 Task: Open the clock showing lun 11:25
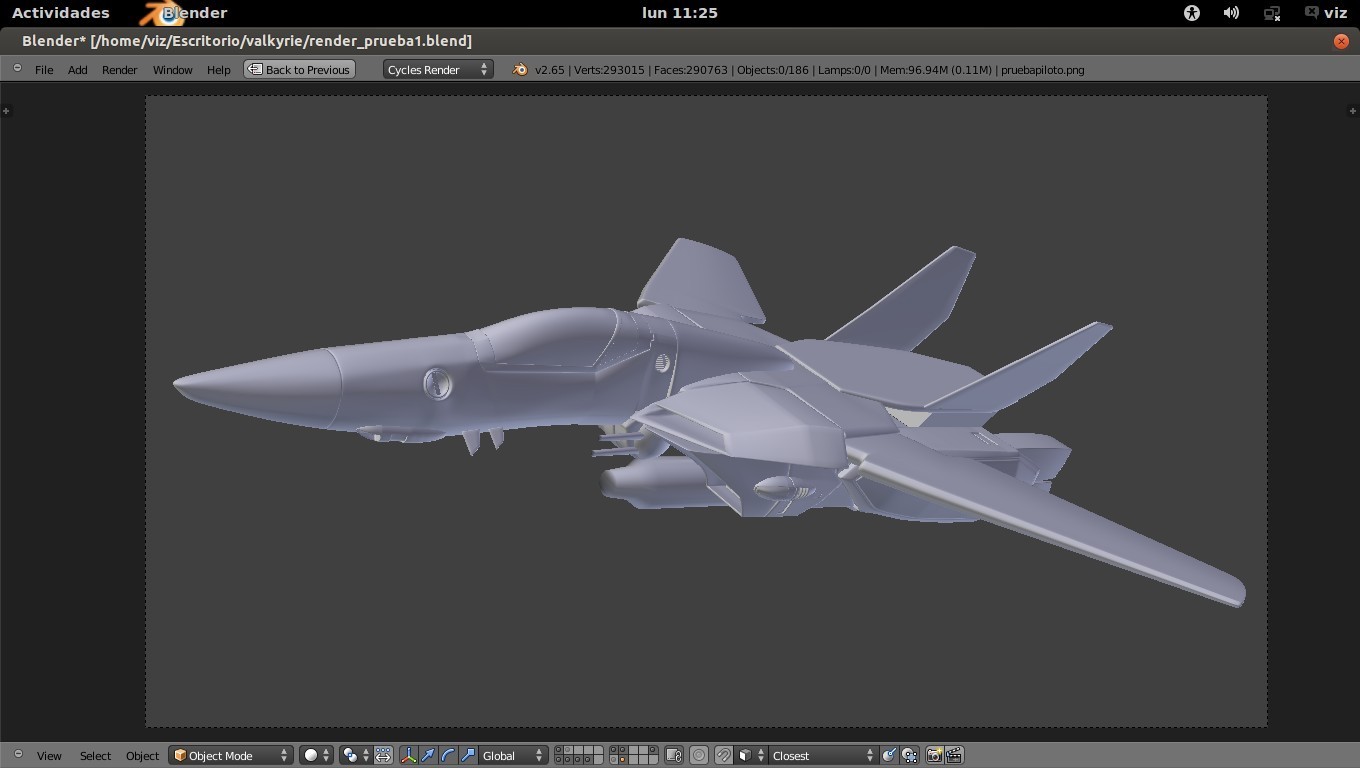(680, 13)
